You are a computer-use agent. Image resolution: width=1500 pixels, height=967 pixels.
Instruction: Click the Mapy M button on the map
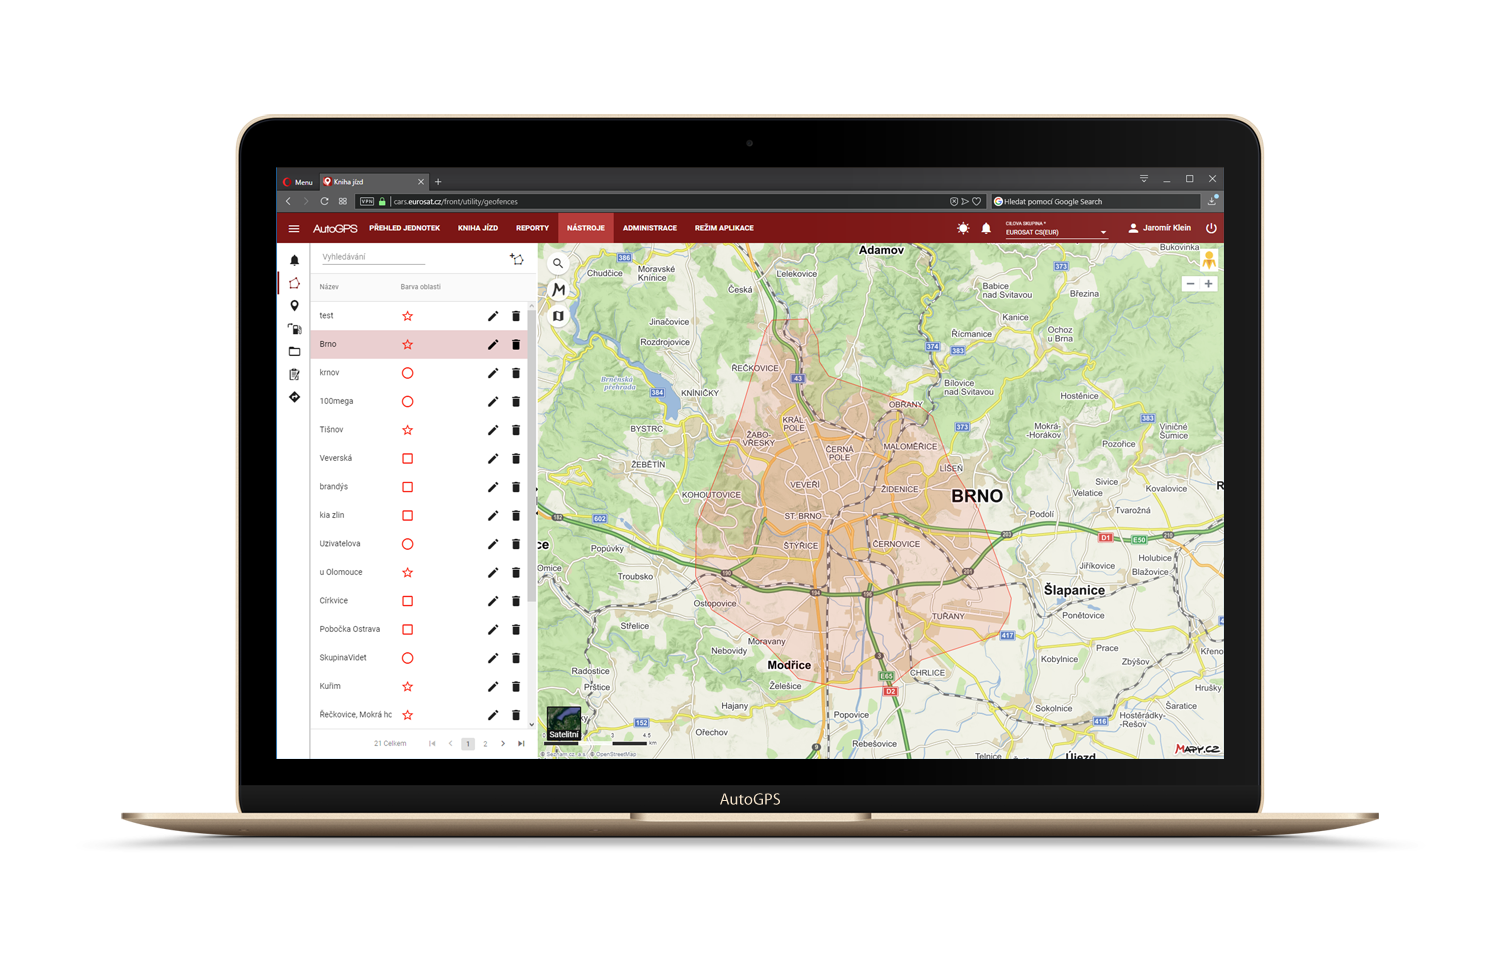coord(558,290)
